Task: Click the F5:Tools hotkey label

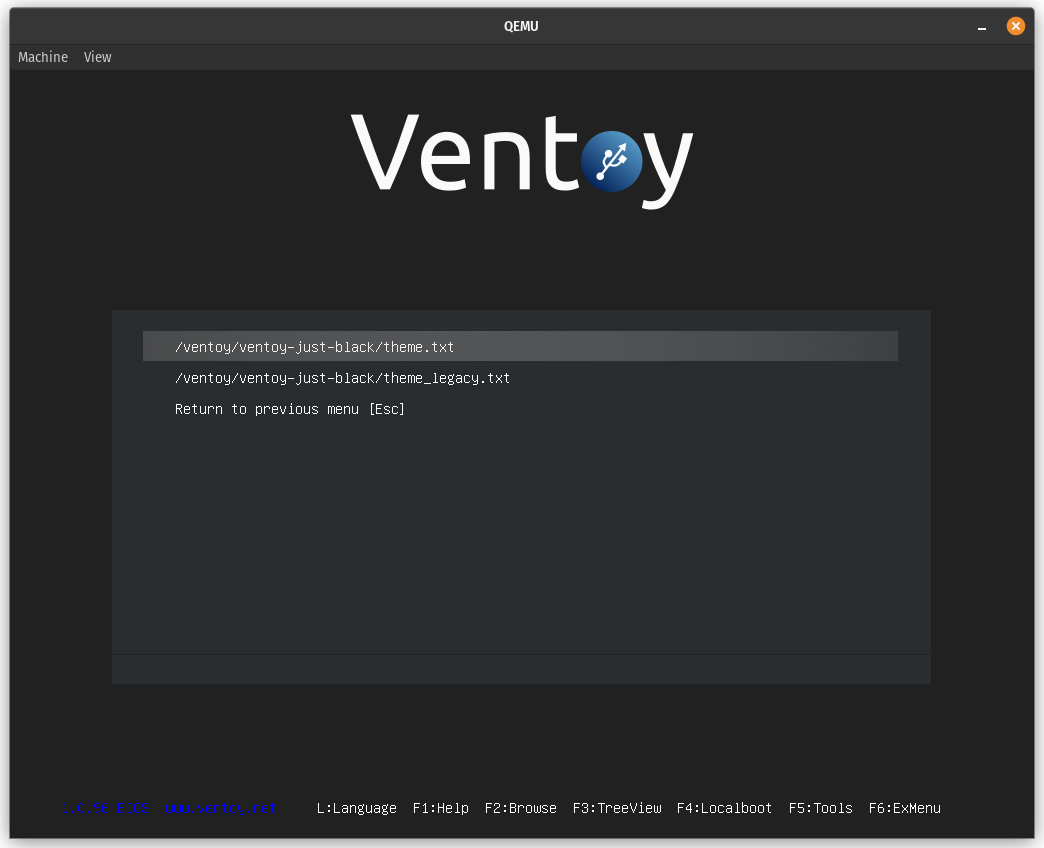Action: tap(820, 808)
